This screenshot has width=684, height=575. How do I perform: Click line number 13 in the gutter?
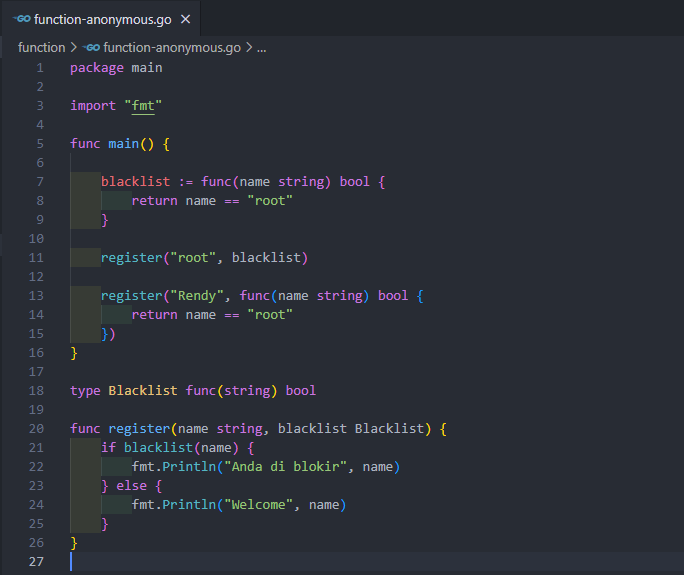click(x=36, y=296)
